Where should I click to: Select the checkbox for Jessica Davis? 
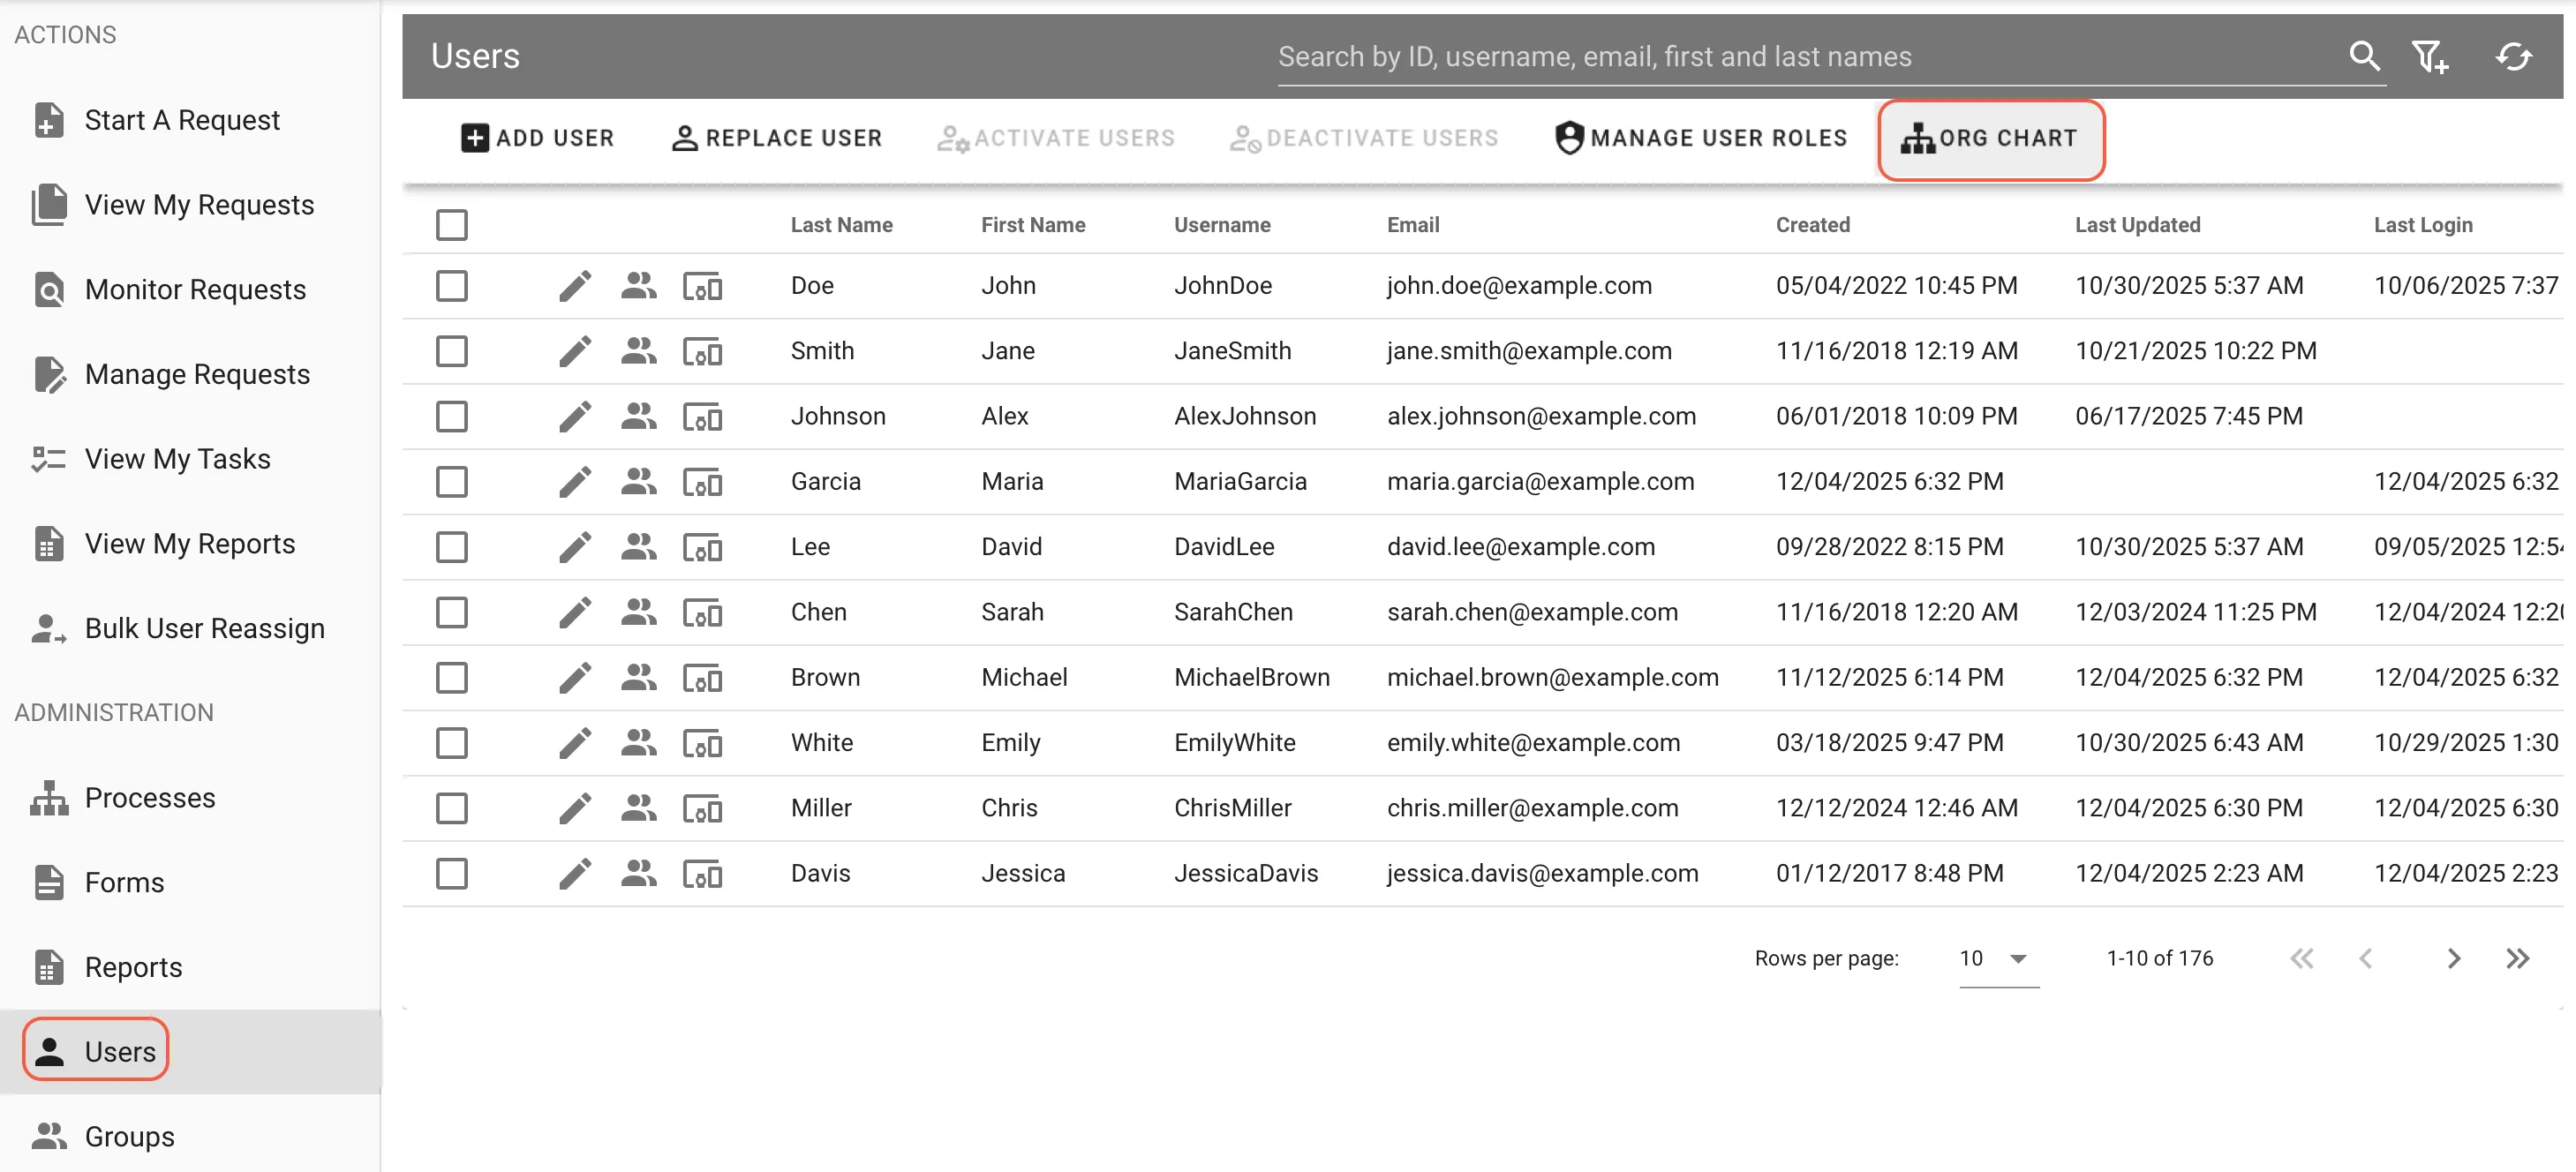[x=452, y=873]
